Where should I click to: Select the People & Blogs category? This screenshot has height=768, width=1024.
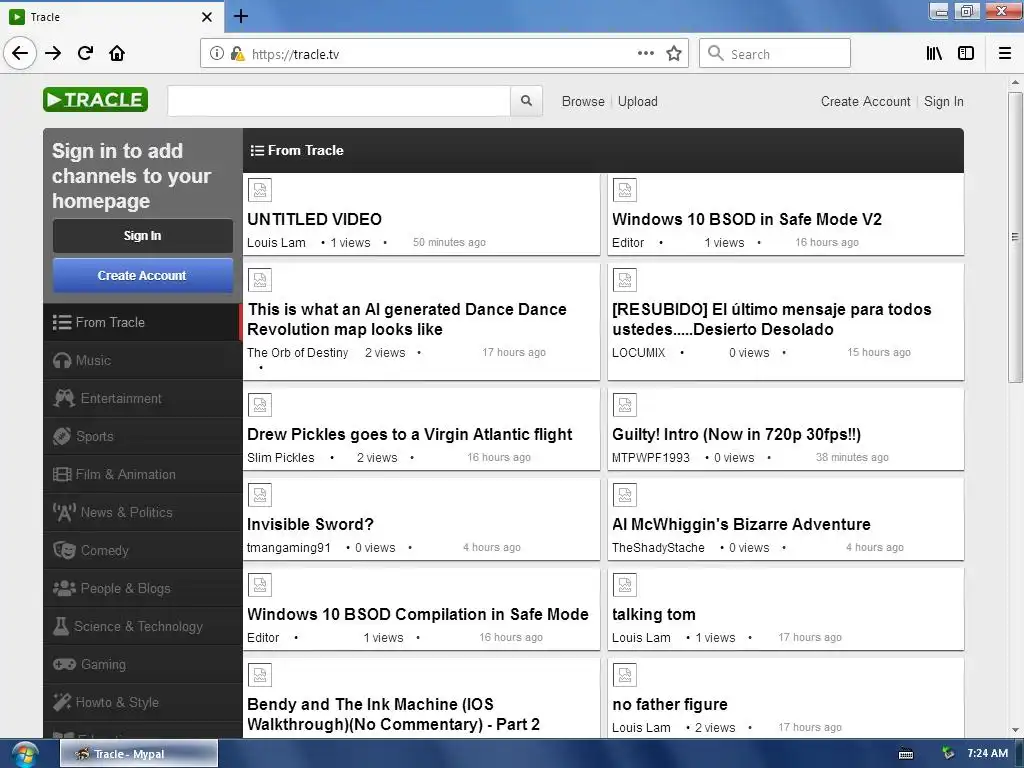[x=142, y=588]
